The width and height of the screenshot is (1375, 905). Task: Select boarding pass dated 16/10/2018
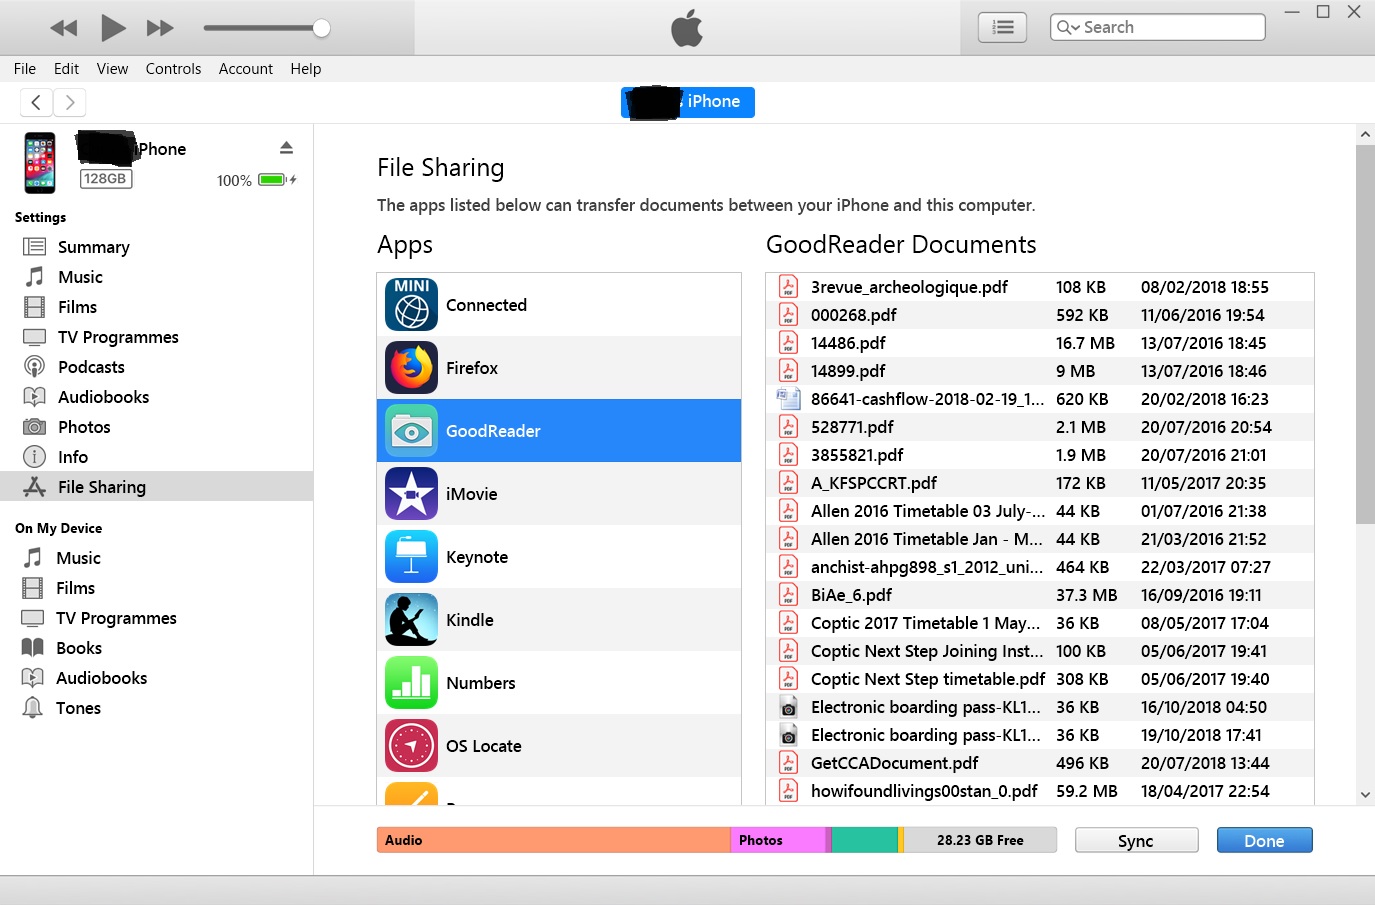1040,707
